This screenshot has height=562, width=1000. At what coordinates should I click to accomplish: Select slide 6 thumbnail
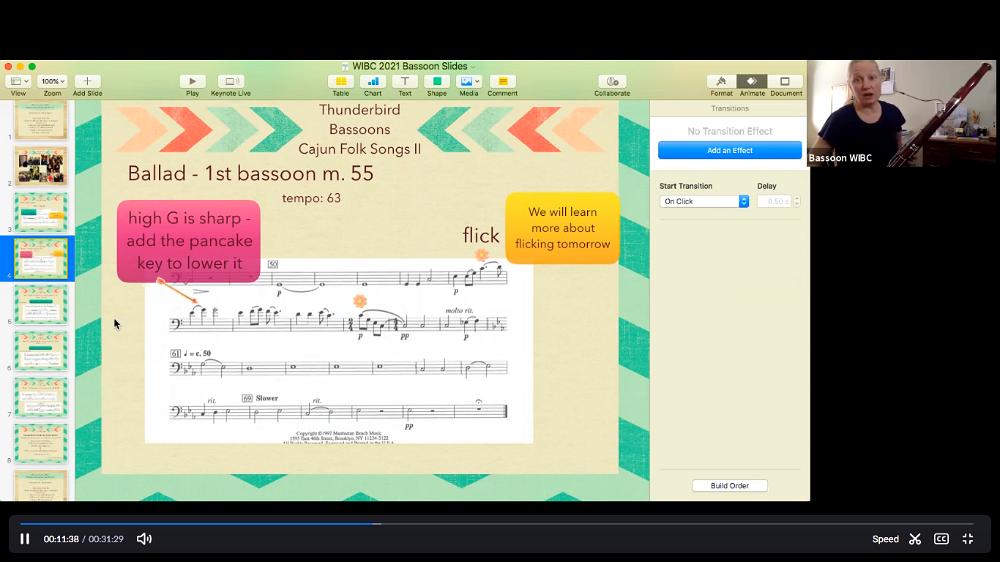(41, 351)
